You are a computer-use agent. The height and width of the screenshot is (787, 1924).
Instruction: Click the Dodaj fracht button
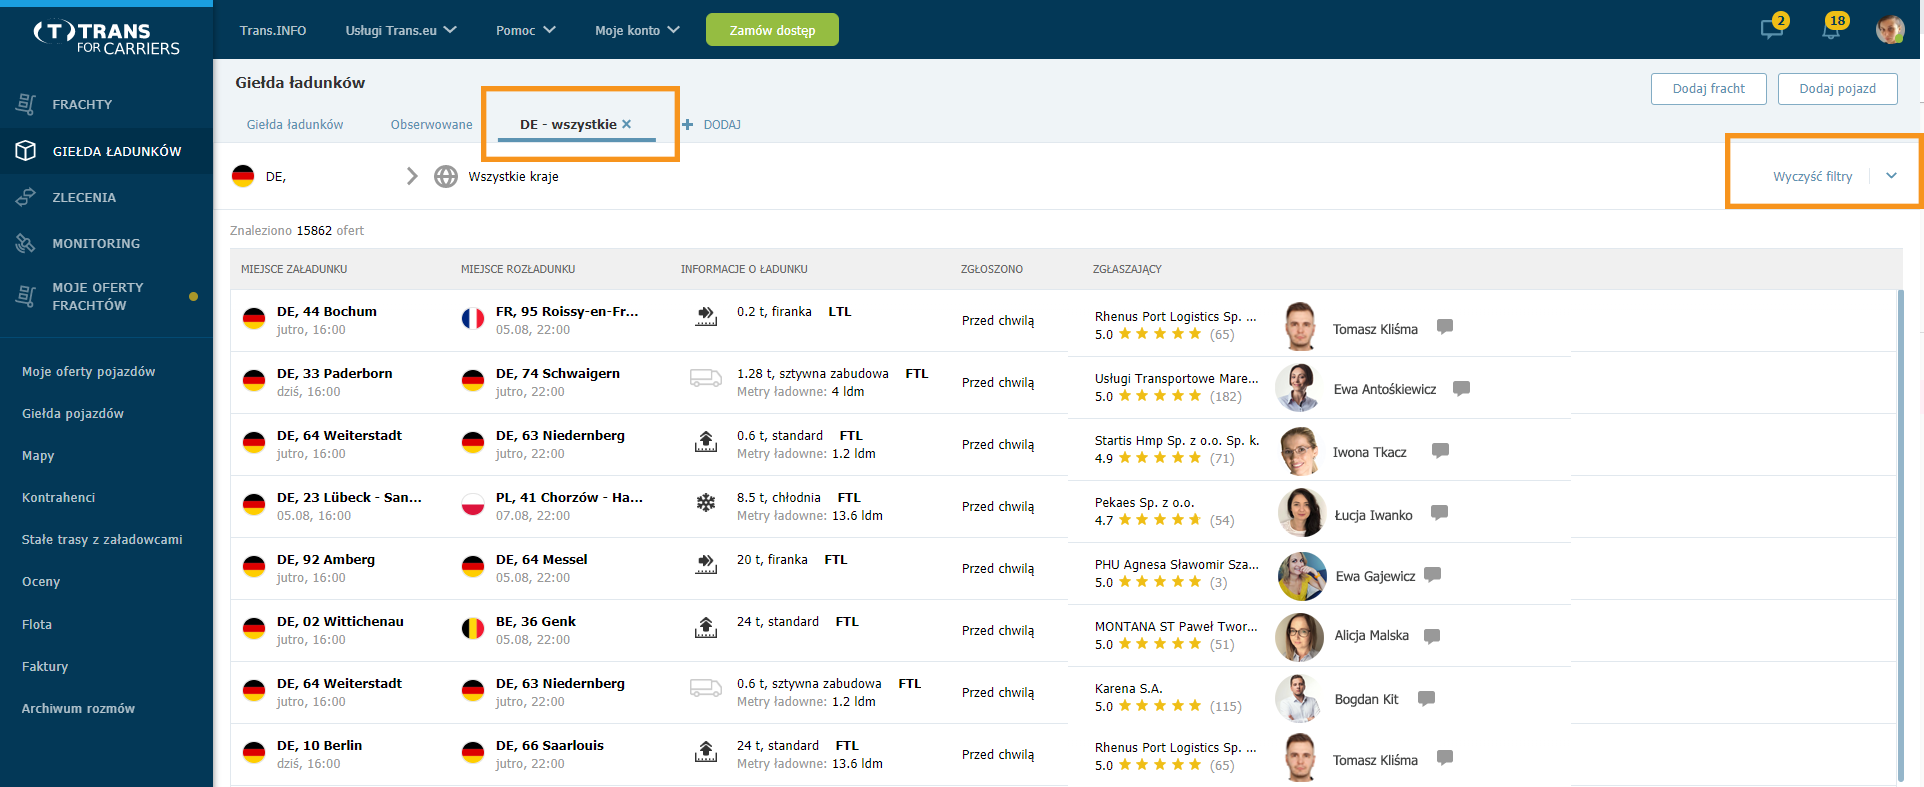tap(1708, 88)
